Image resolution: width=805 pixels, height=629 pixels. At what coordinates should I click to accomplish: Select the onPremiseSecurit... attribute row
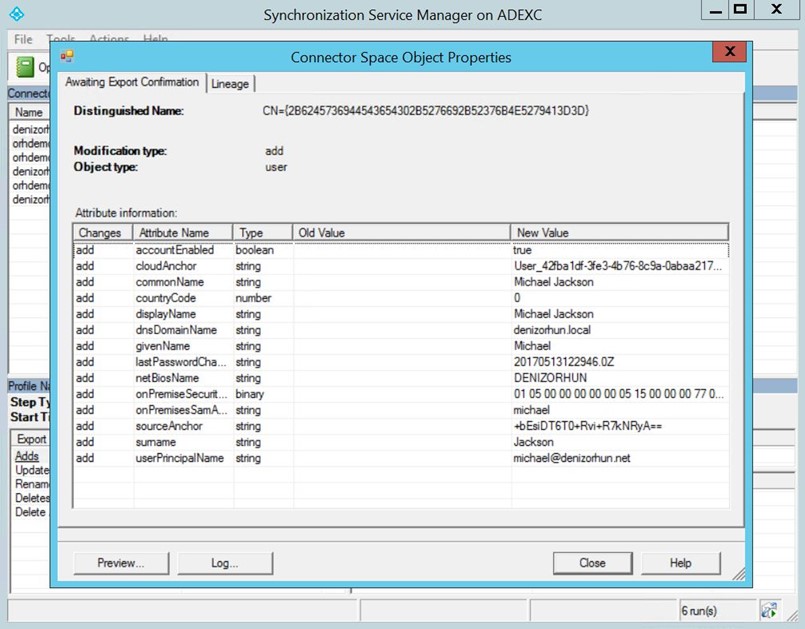point(400,394)
